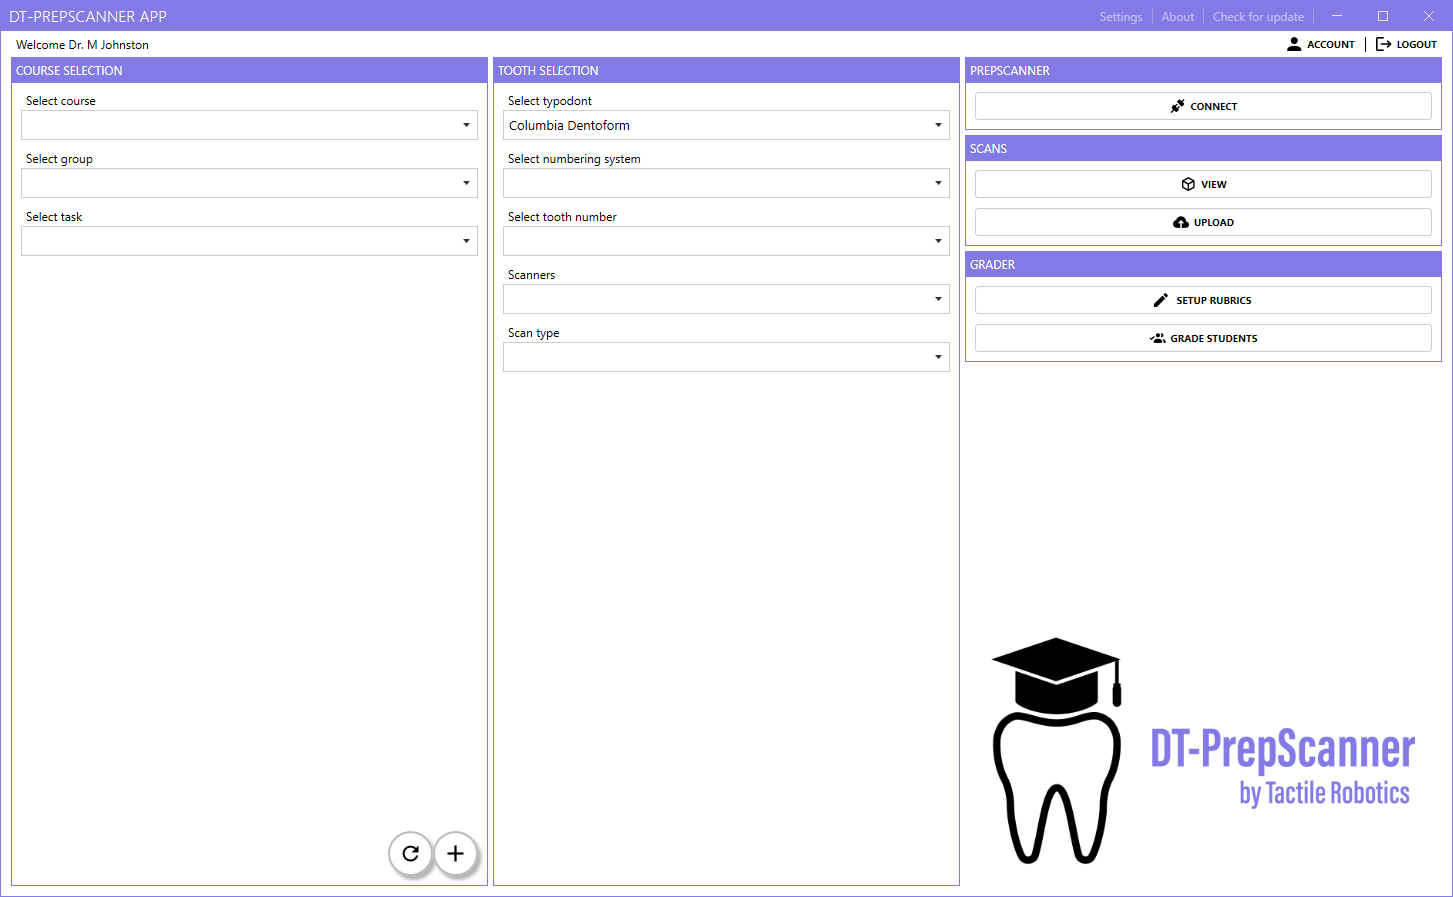Open the About menu item
Image resolution: width=1453 pixels, height=897 pixels.
1178,17
